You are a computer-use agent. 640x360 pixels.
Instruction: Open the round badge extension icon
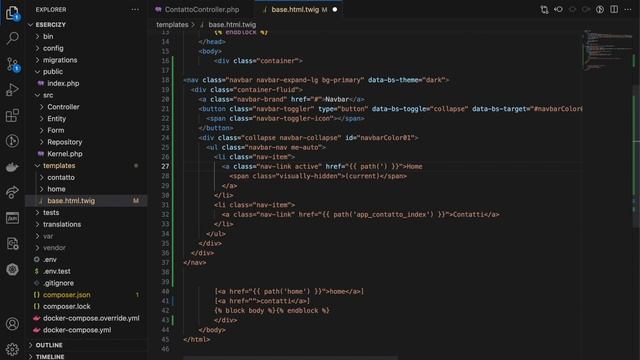pos(12,269)
